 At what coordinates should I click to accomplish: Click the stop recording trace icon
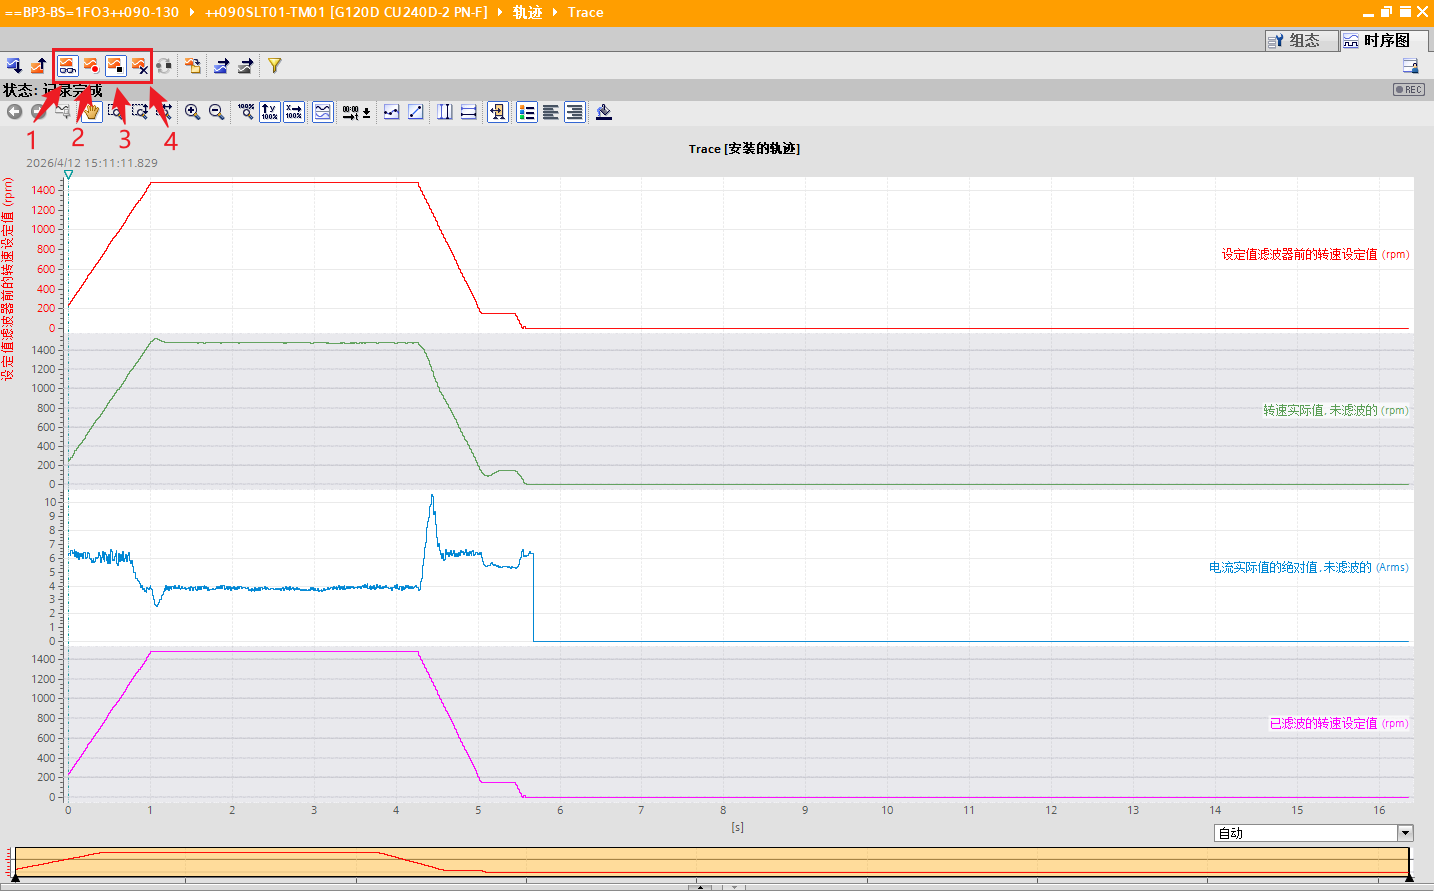(115, 66)
